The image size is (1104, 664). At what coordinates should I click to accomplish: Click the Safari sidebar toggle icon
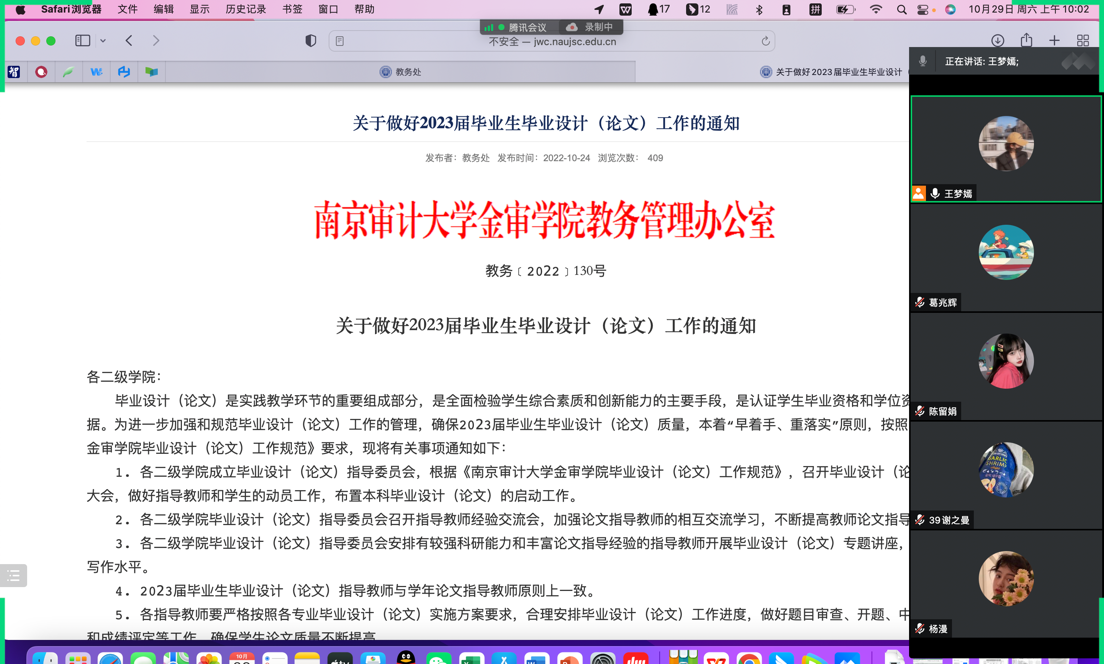tap(83, 41)
